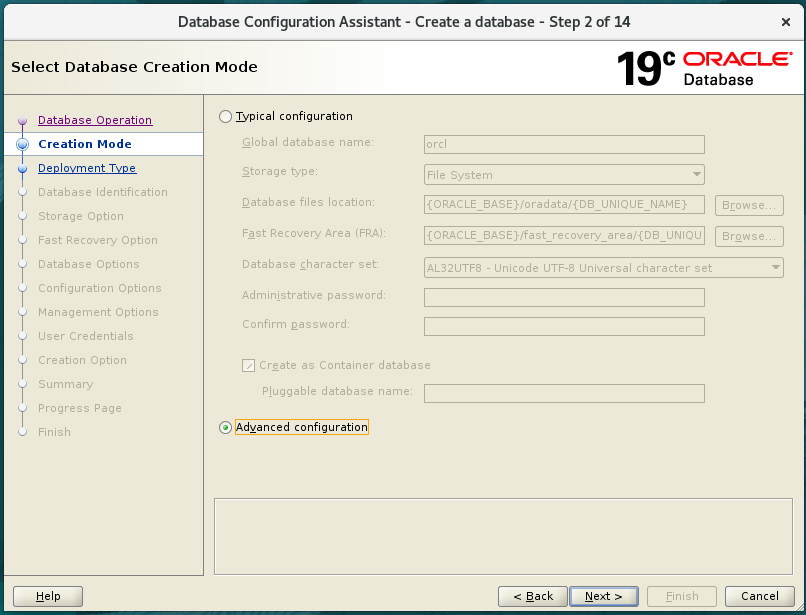Screen dimensions: 806x615
Task: Click the Oracle 19c Database logo
Action: 704,68
